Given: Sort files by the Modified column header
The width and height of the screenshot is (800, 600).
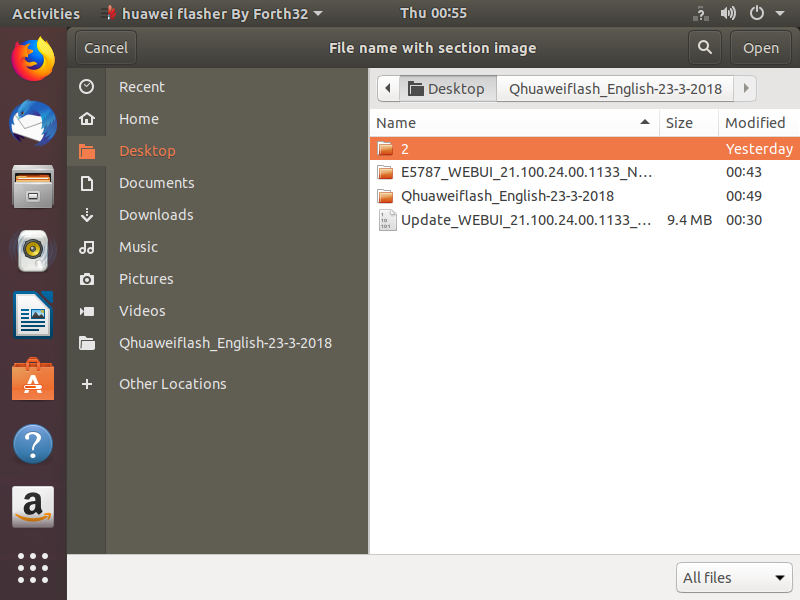Looking at the screenshot, I should pyautogui.click(x=759, y=122).
